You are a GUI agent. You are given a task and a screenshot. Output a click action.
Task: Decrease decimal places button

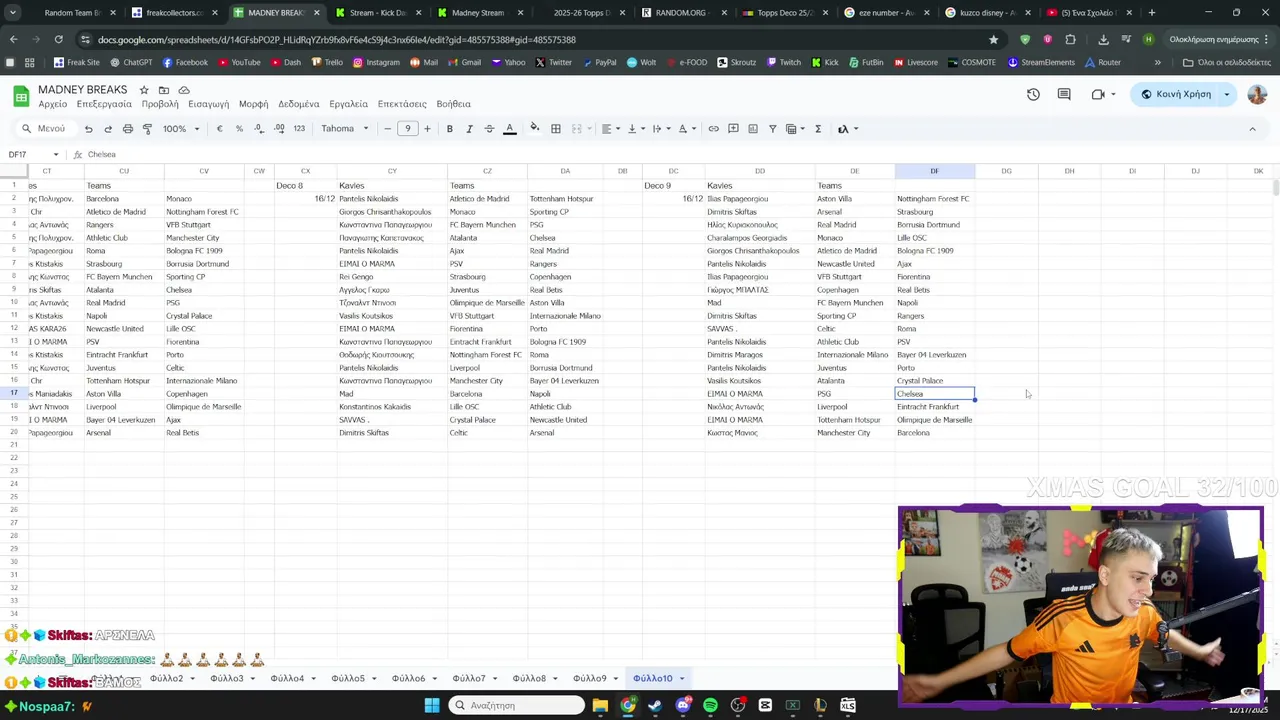pyautogui.click(x=258, y=129)
